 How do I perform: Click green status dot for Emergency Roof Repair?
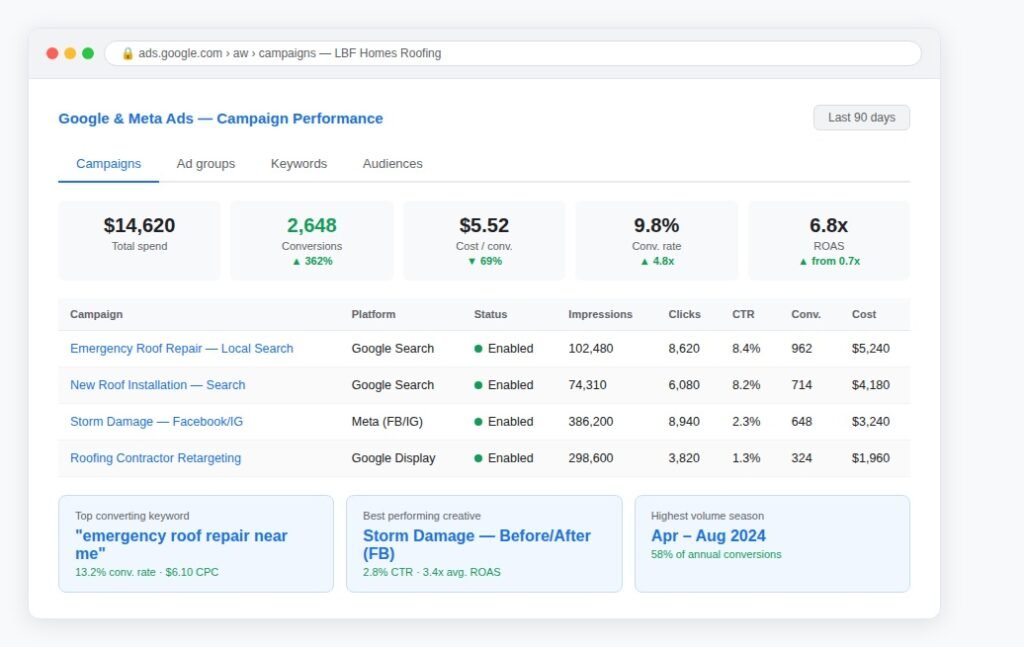(478, 349)
